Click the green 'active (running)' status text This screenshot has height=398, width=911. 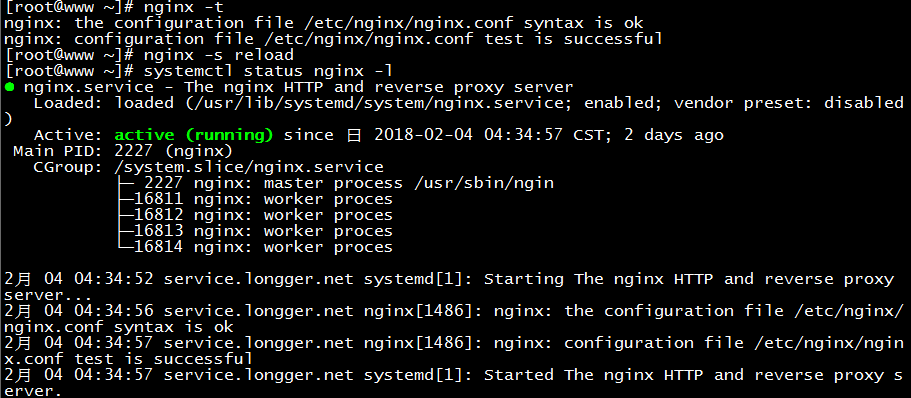pos(193,135)
